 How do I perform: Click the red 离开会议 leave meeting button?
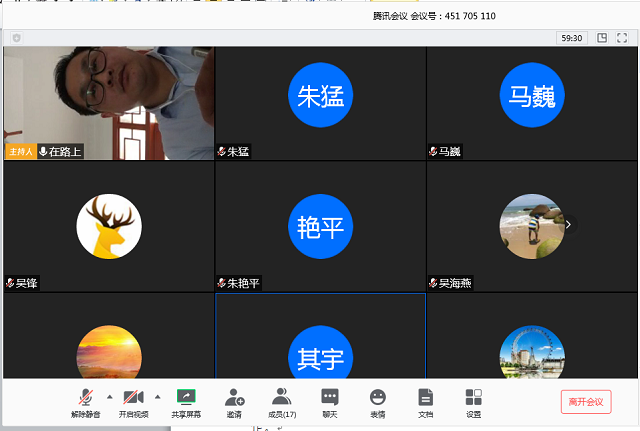tap(586, 401)
